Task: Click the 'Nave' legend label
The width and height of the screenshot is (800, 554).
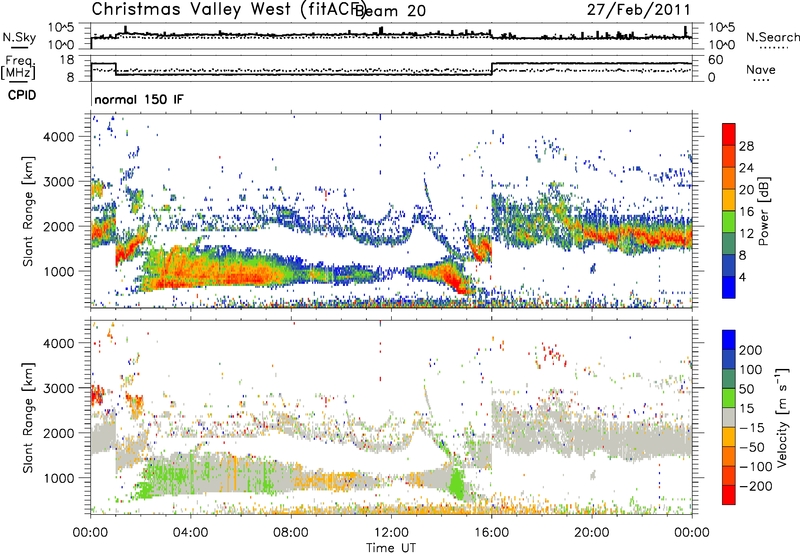Action: [761, 69]
